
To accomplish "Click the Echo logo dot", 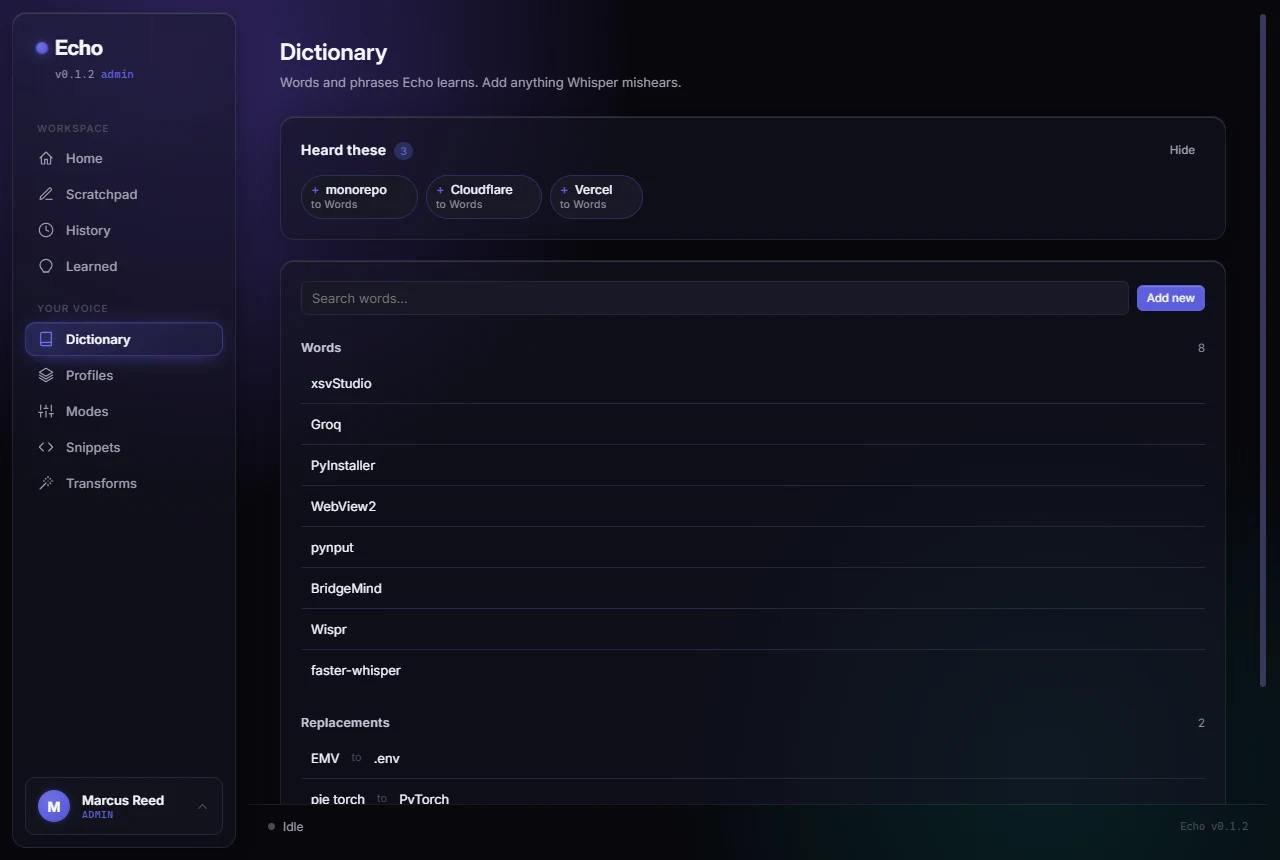I will click(42, 48).
